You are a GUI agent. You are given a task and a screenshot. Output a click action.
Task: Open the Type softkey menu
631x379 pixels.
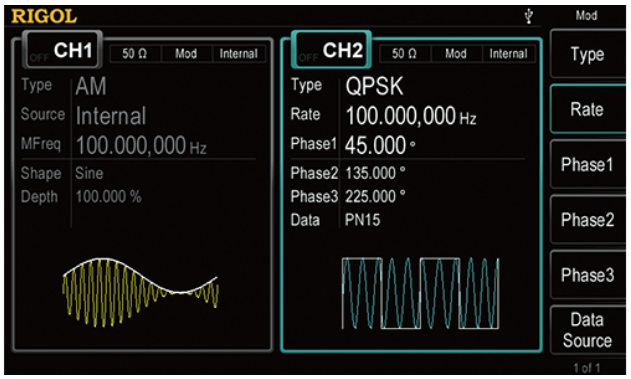tap(588, 54)
